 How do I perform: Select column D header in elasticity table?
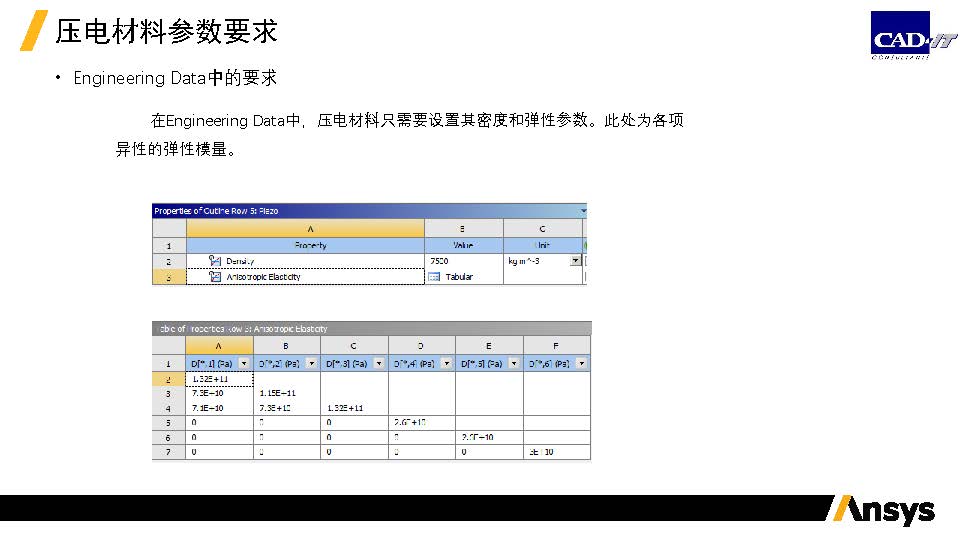pyautogui.click(x=421, y=346)
